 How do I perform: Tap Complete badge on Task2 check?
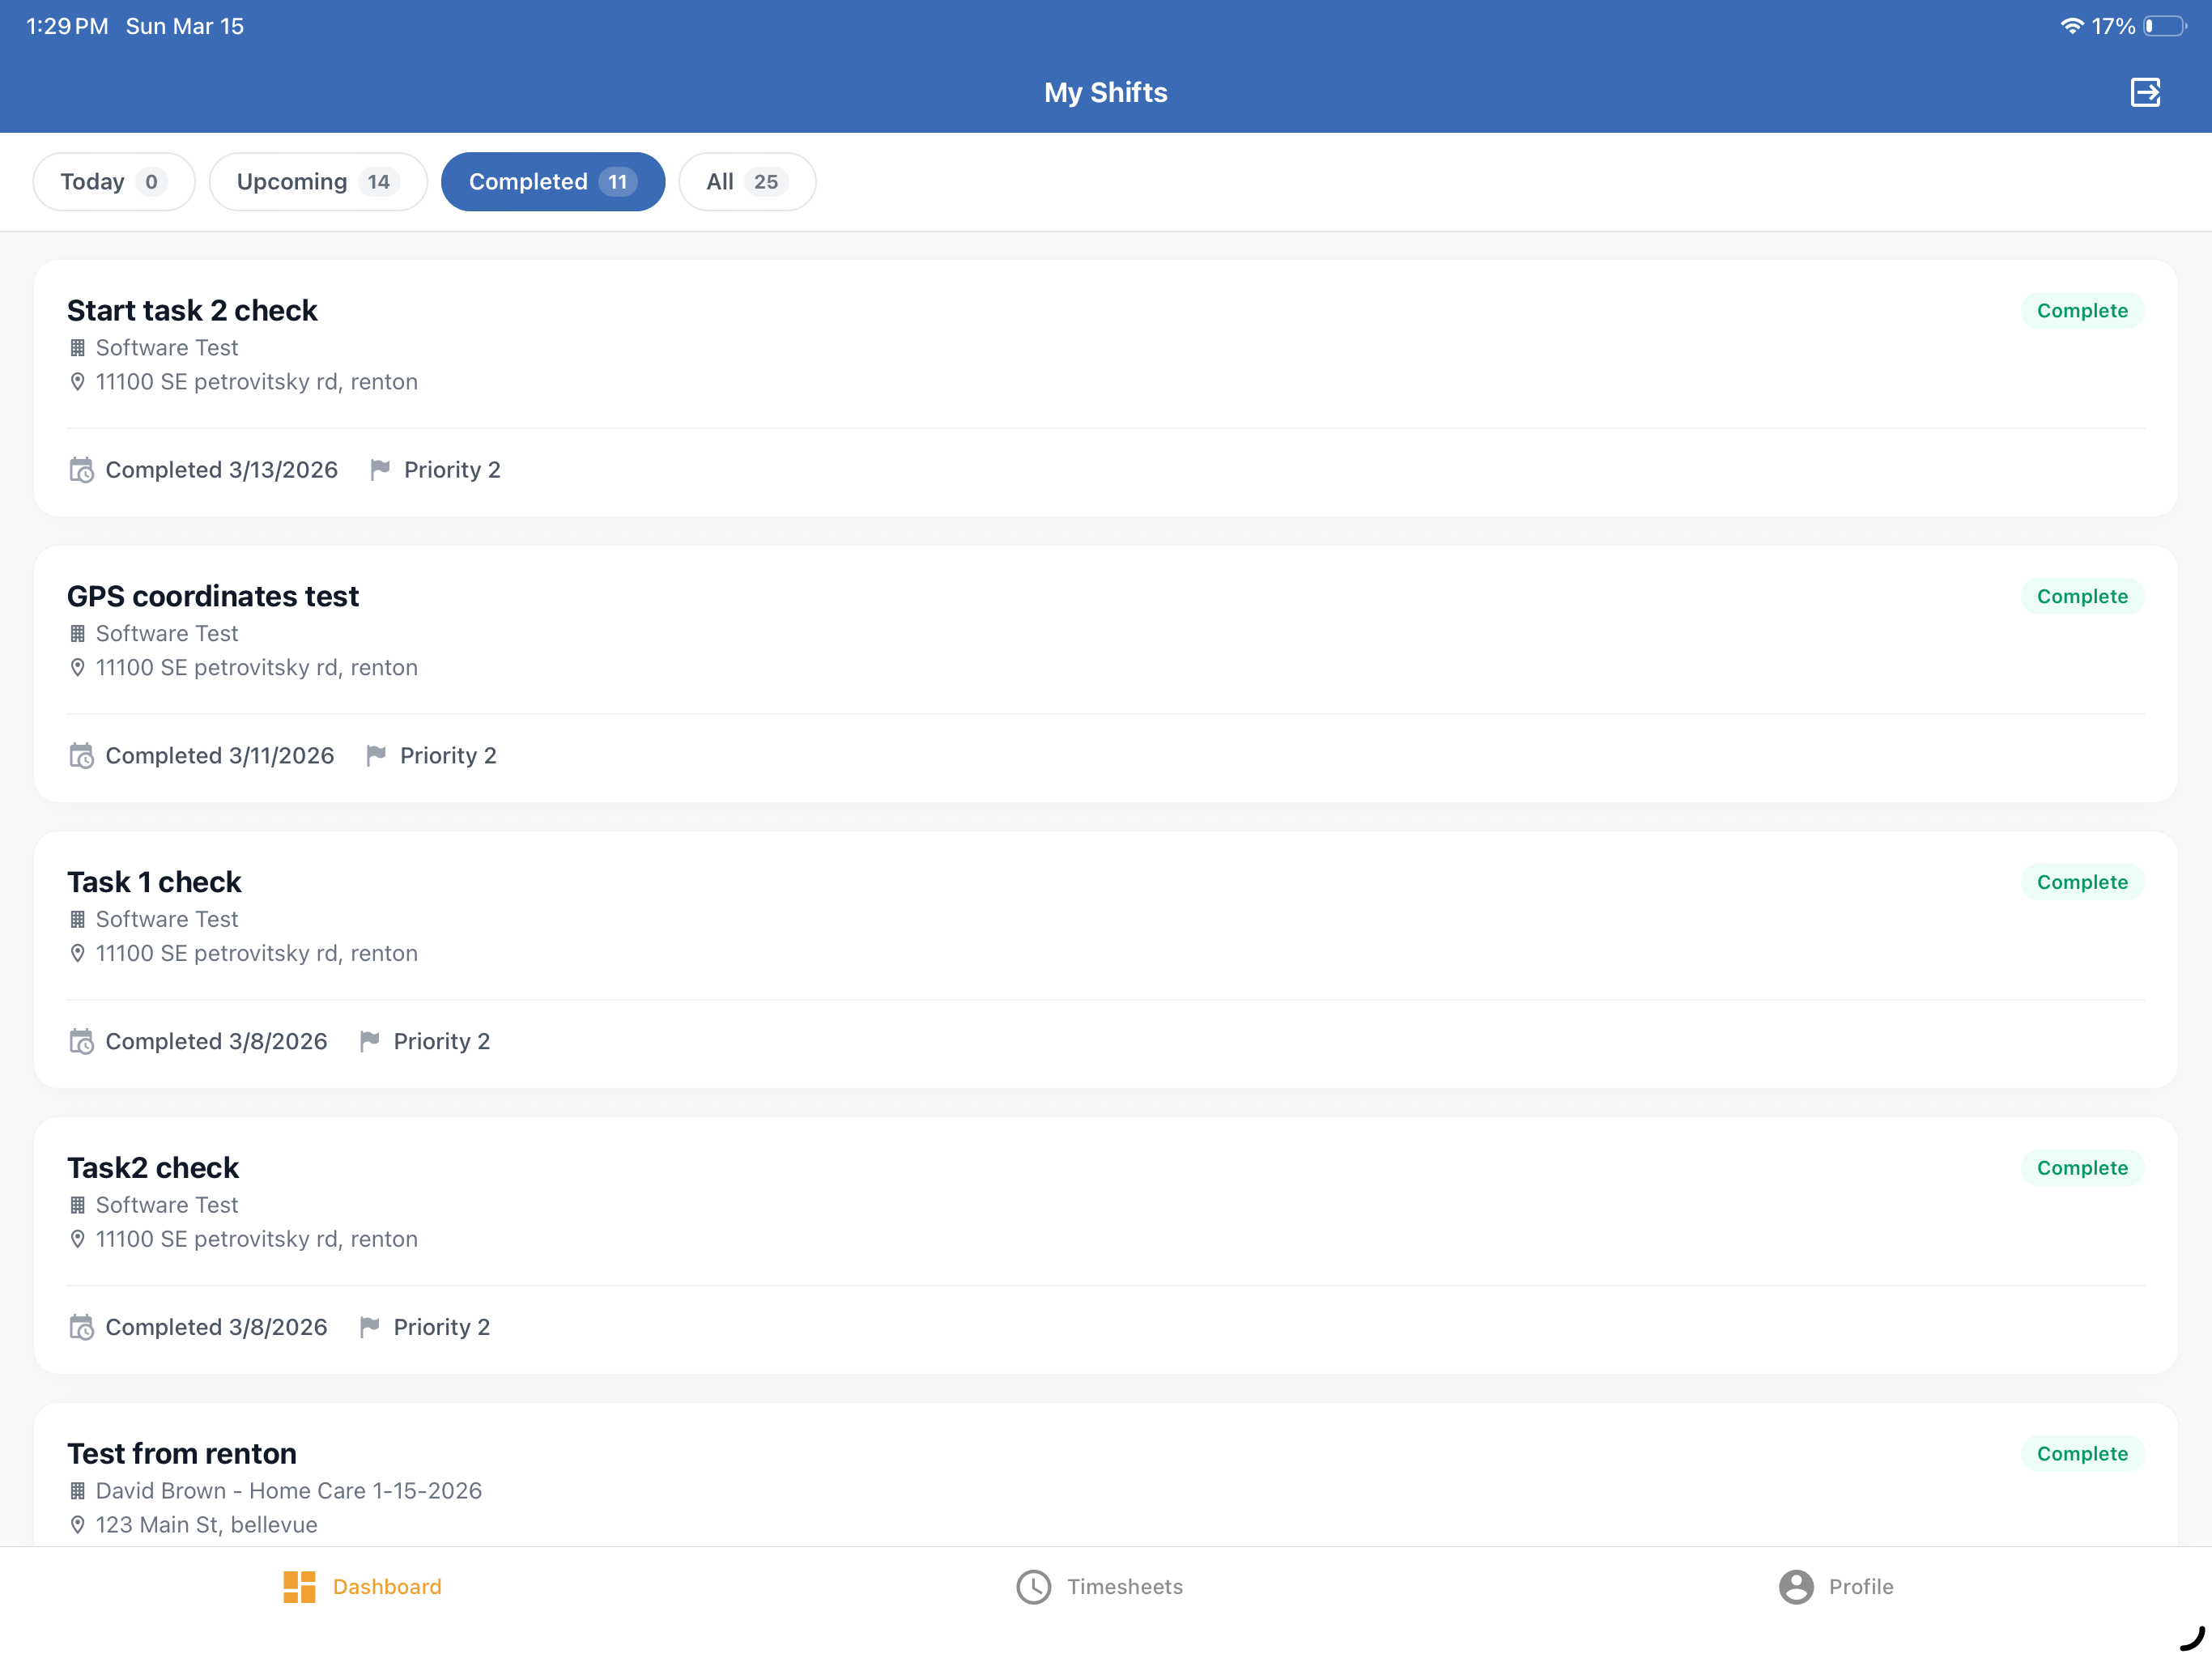(2082, 1168)
